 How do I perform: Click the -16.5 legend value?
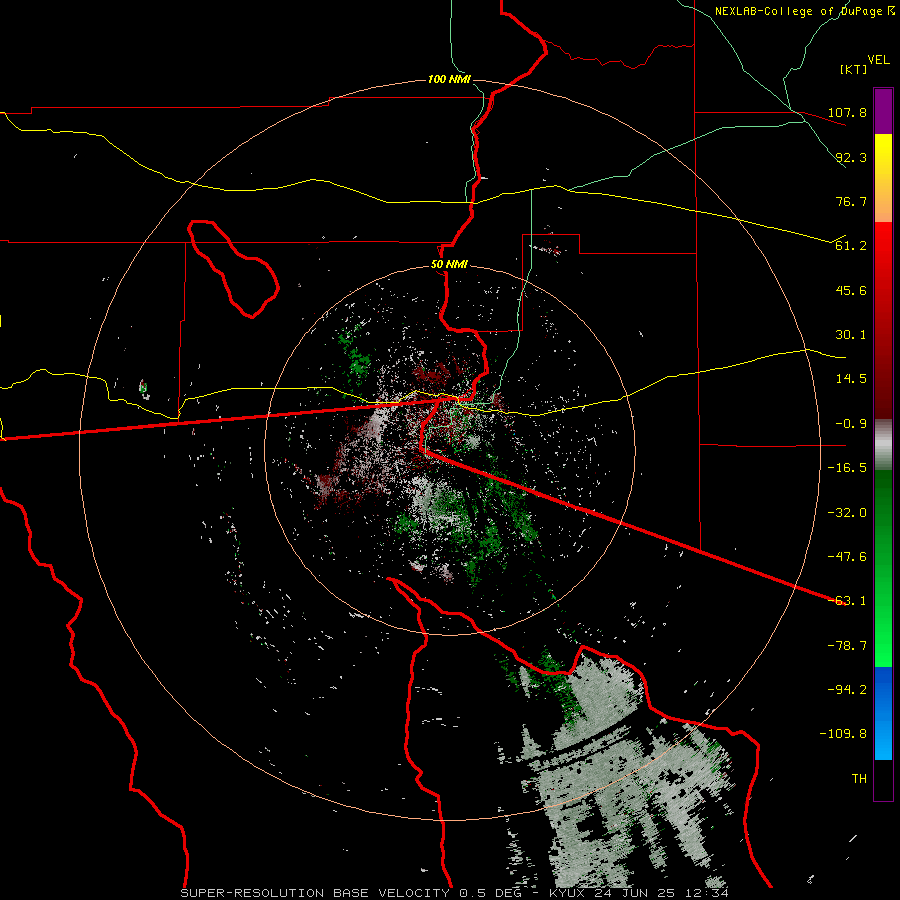[847, 468]
